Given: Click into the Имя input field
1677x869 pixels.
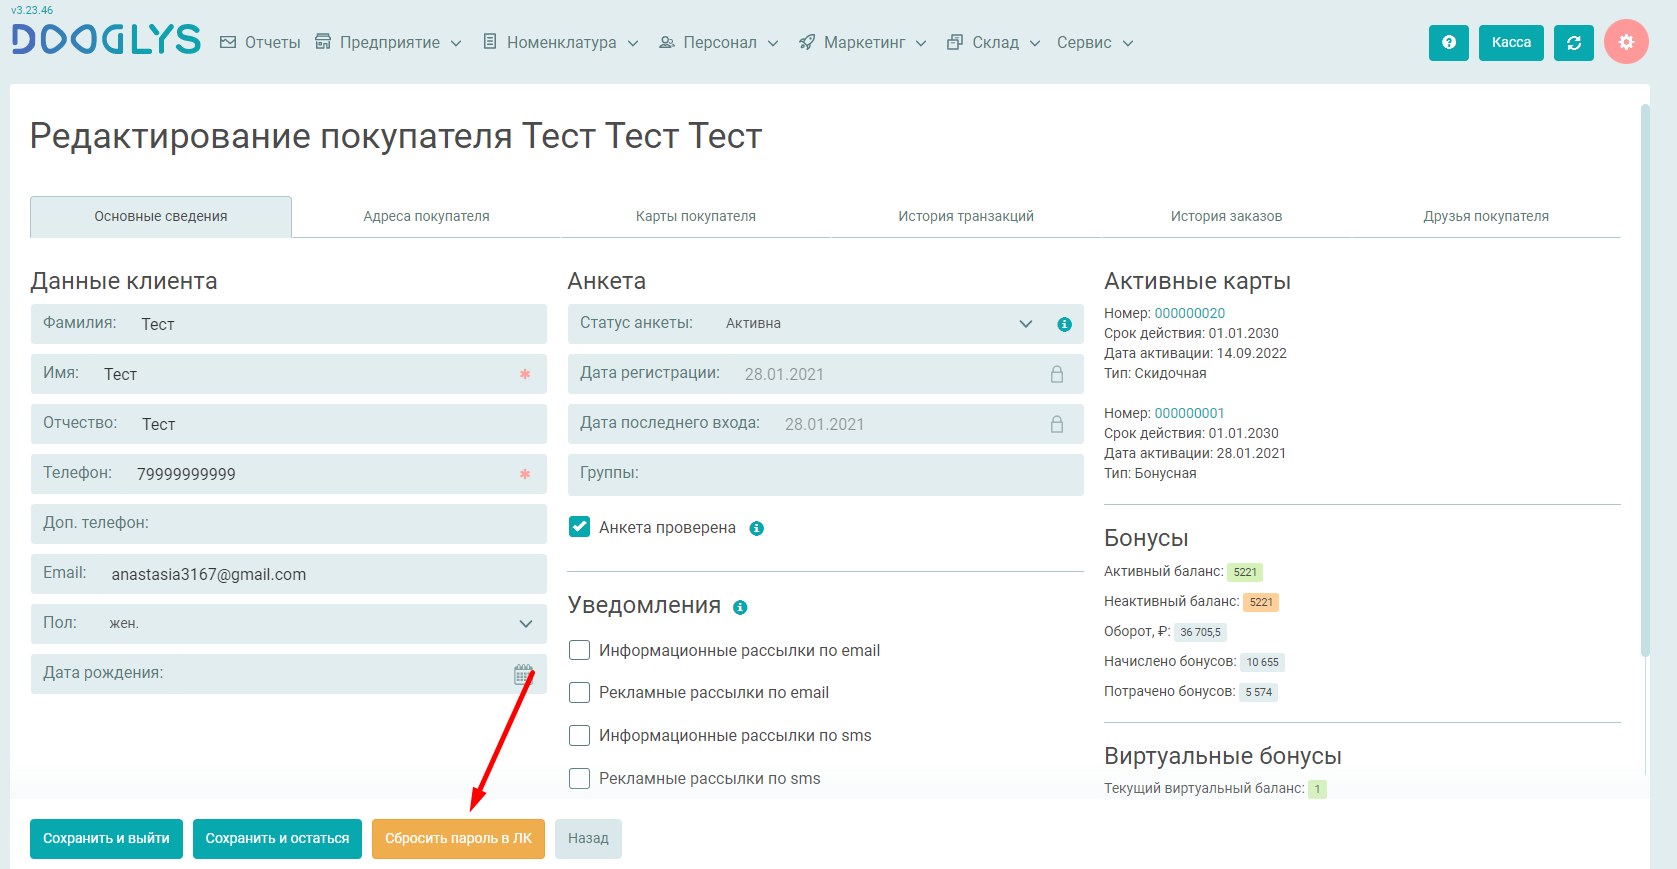Looking at the screenshot, I should click(x=289, y=374).
